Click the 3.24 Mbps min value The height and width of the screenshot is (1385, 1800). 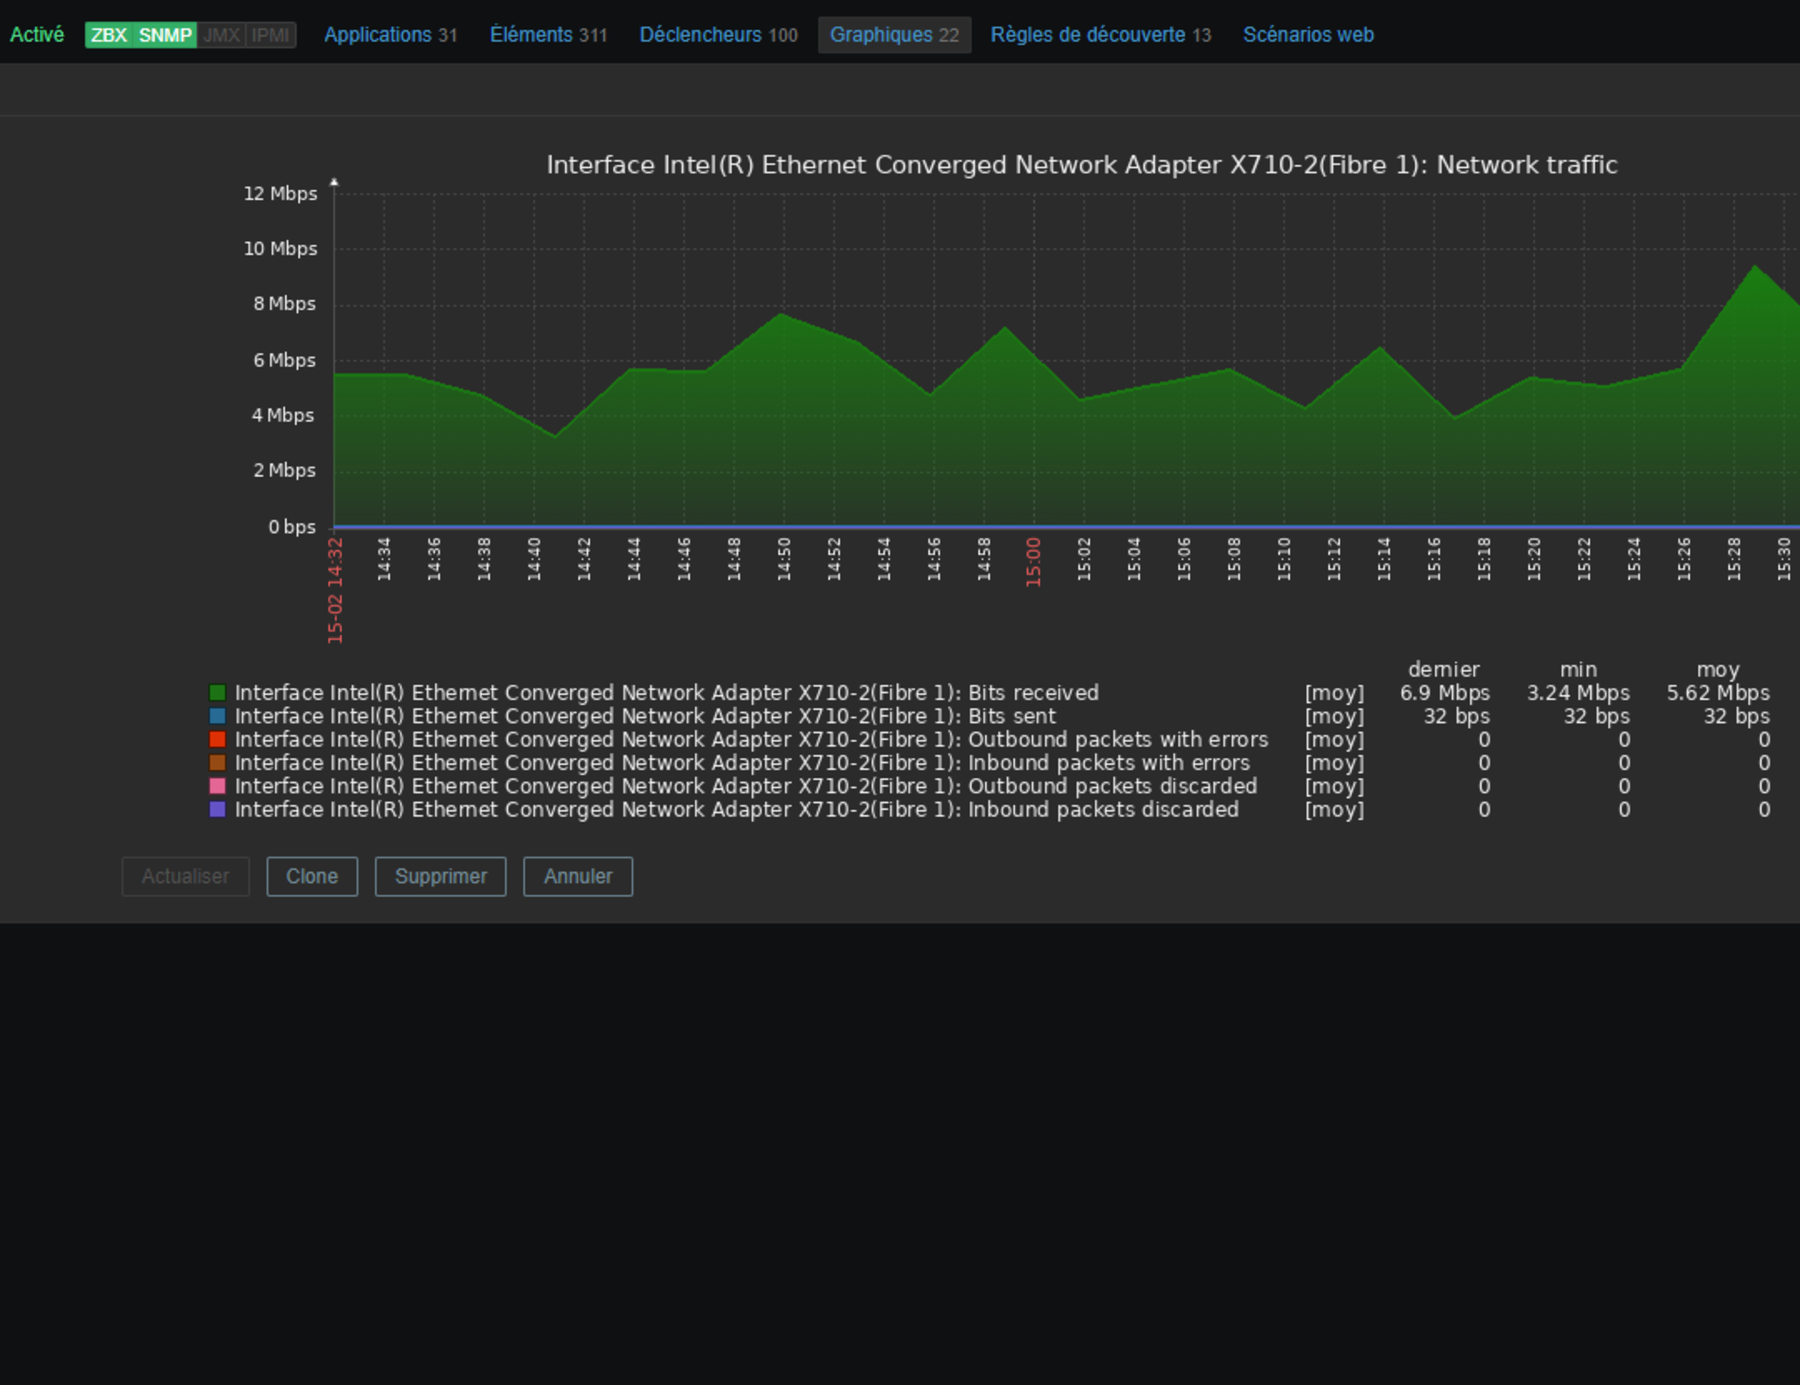(x=1578, y=693)
